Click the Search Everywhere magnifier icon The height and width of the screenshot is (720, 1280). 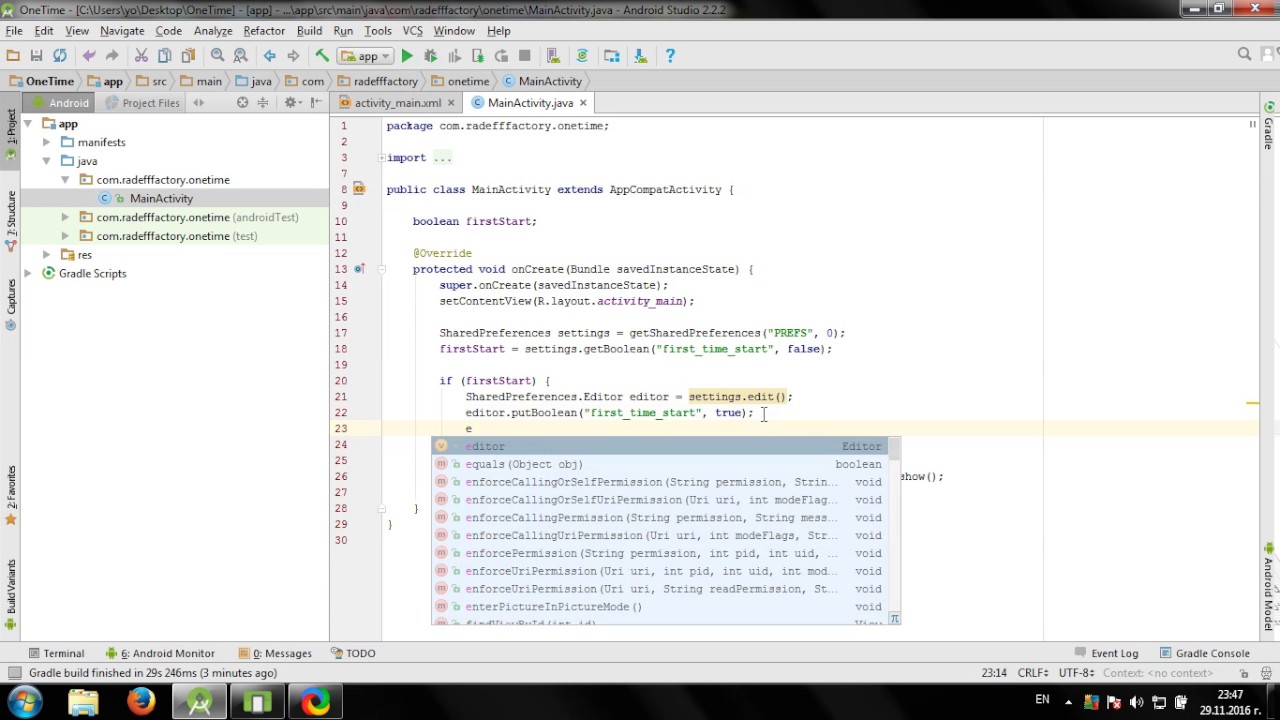(x=1244, y=55)
